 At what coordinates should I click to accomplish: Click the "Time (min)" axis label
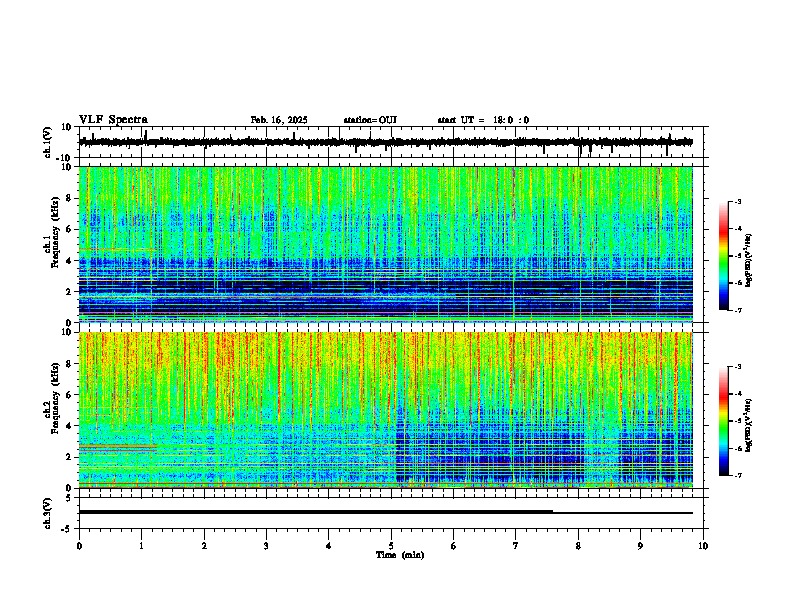(x=400, y=555)
